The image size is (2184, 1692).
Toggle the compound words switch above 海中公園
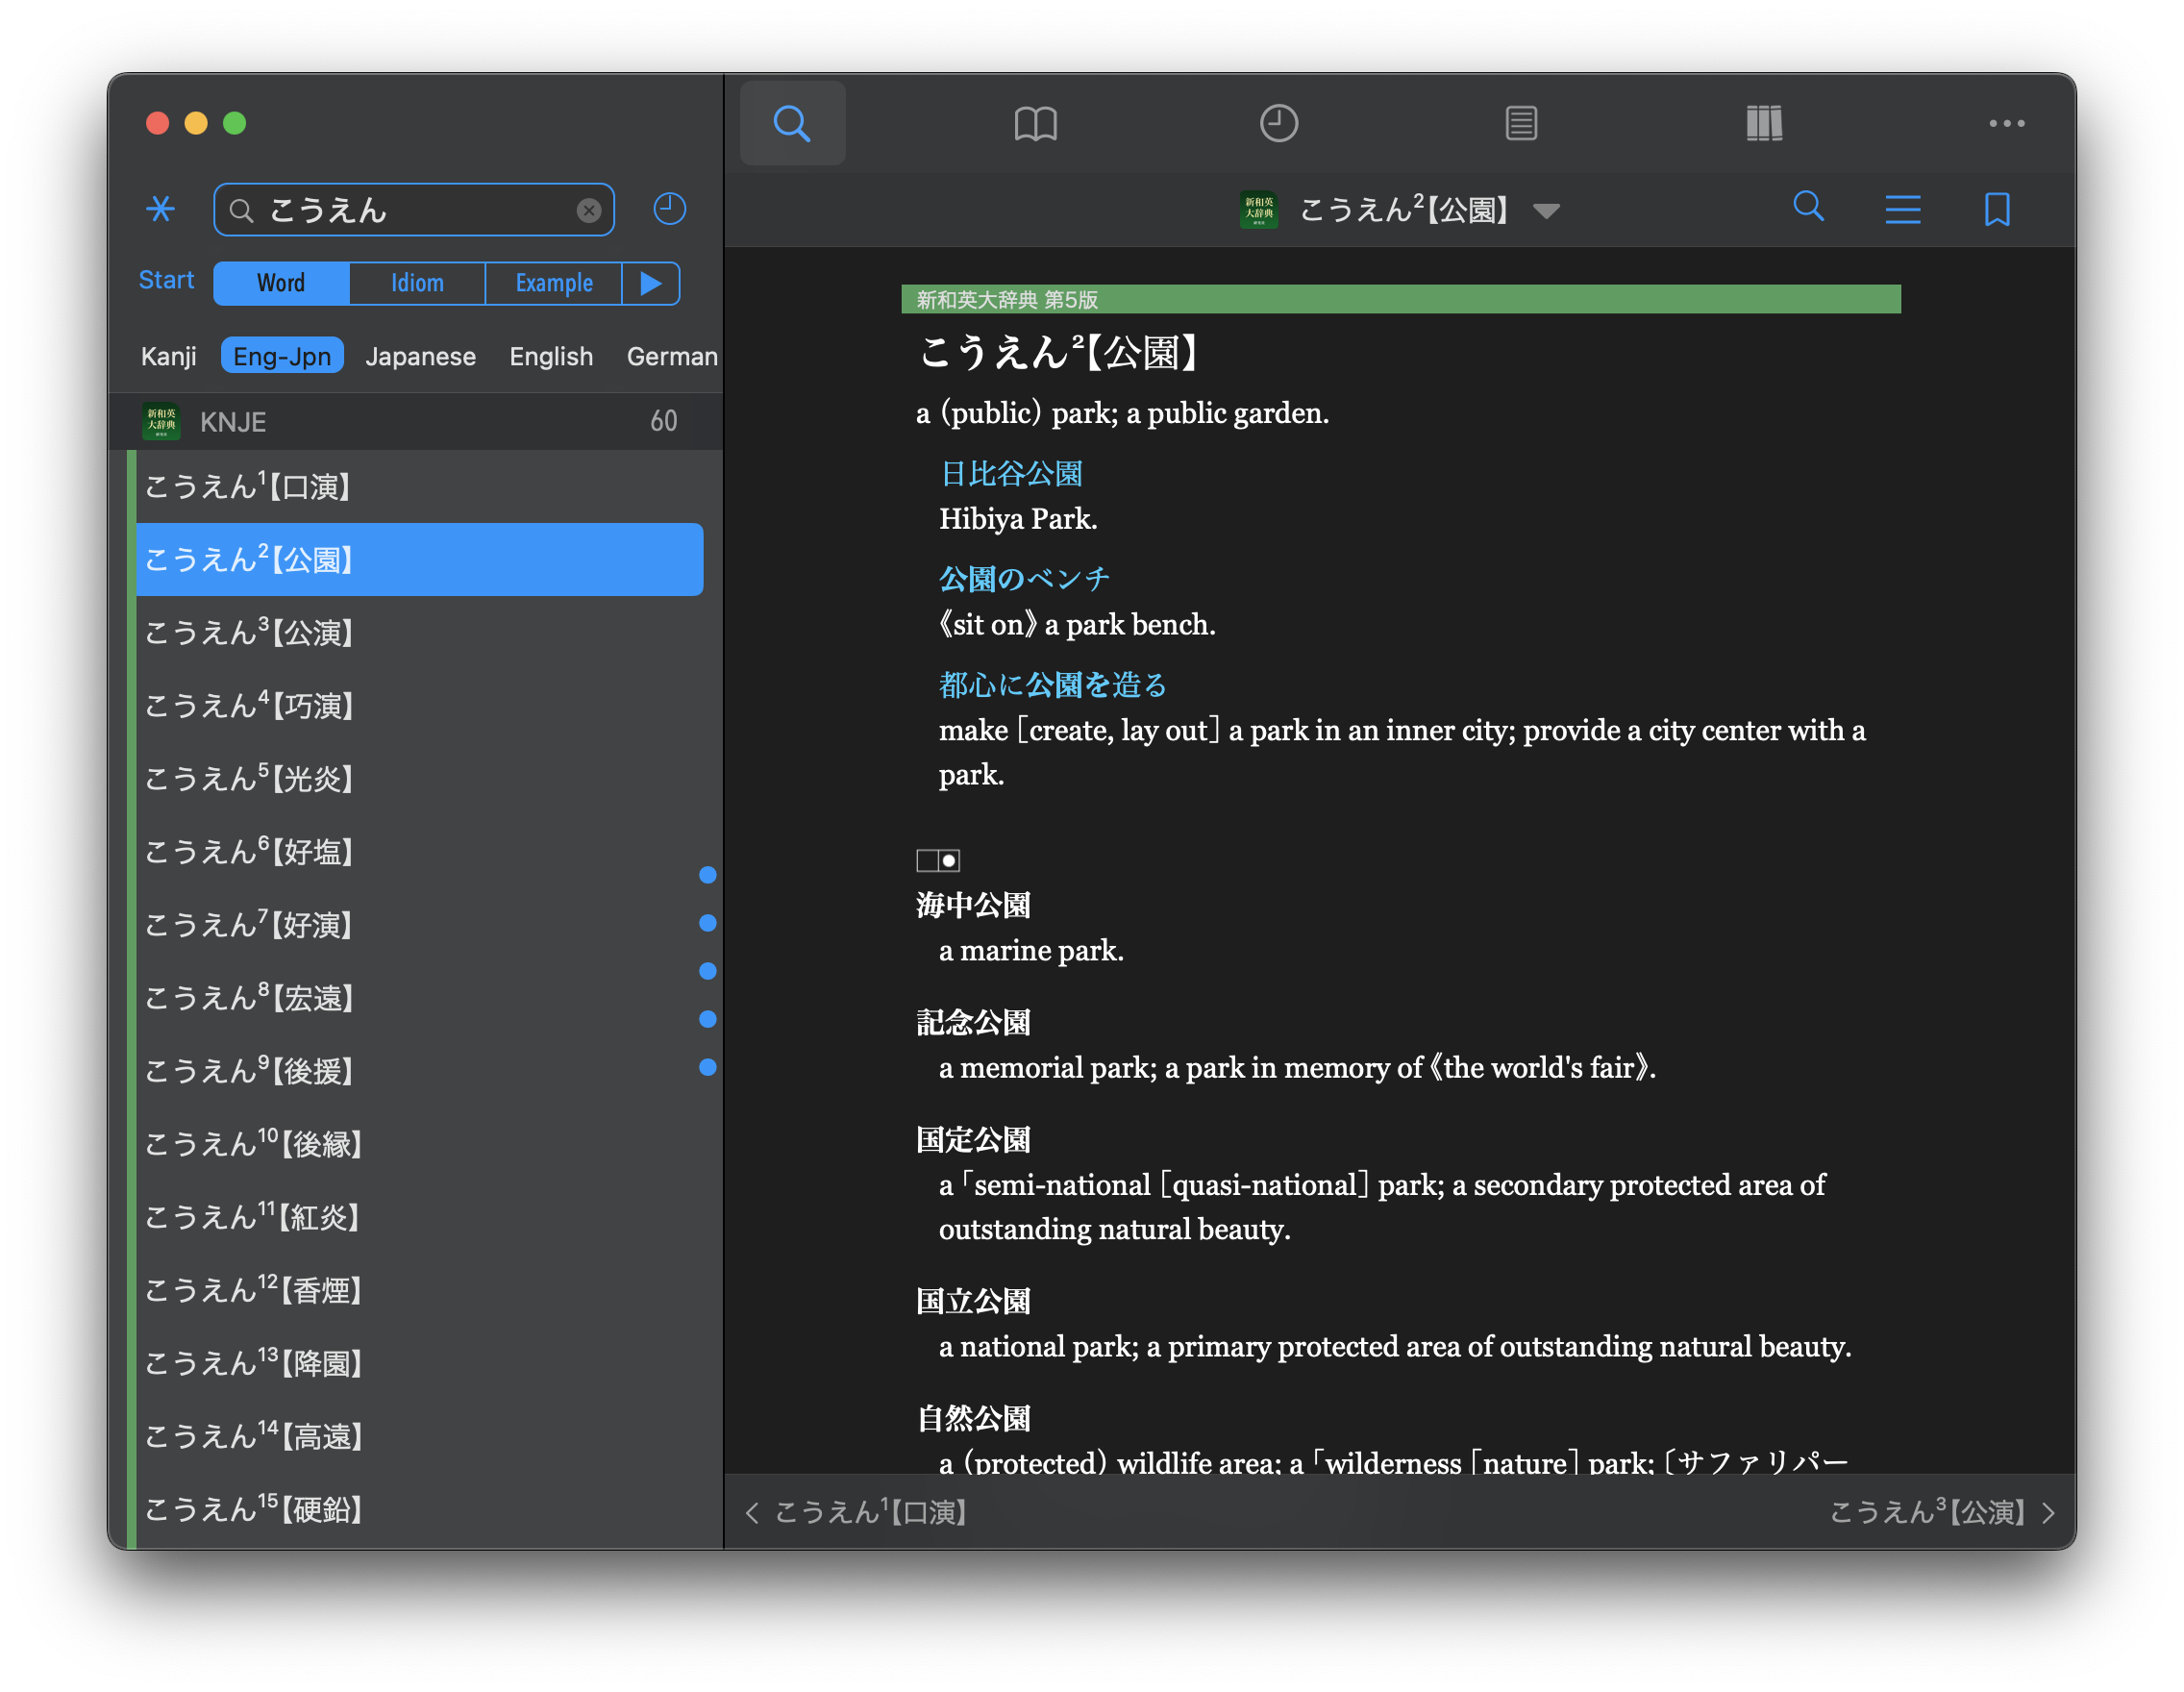938,860
